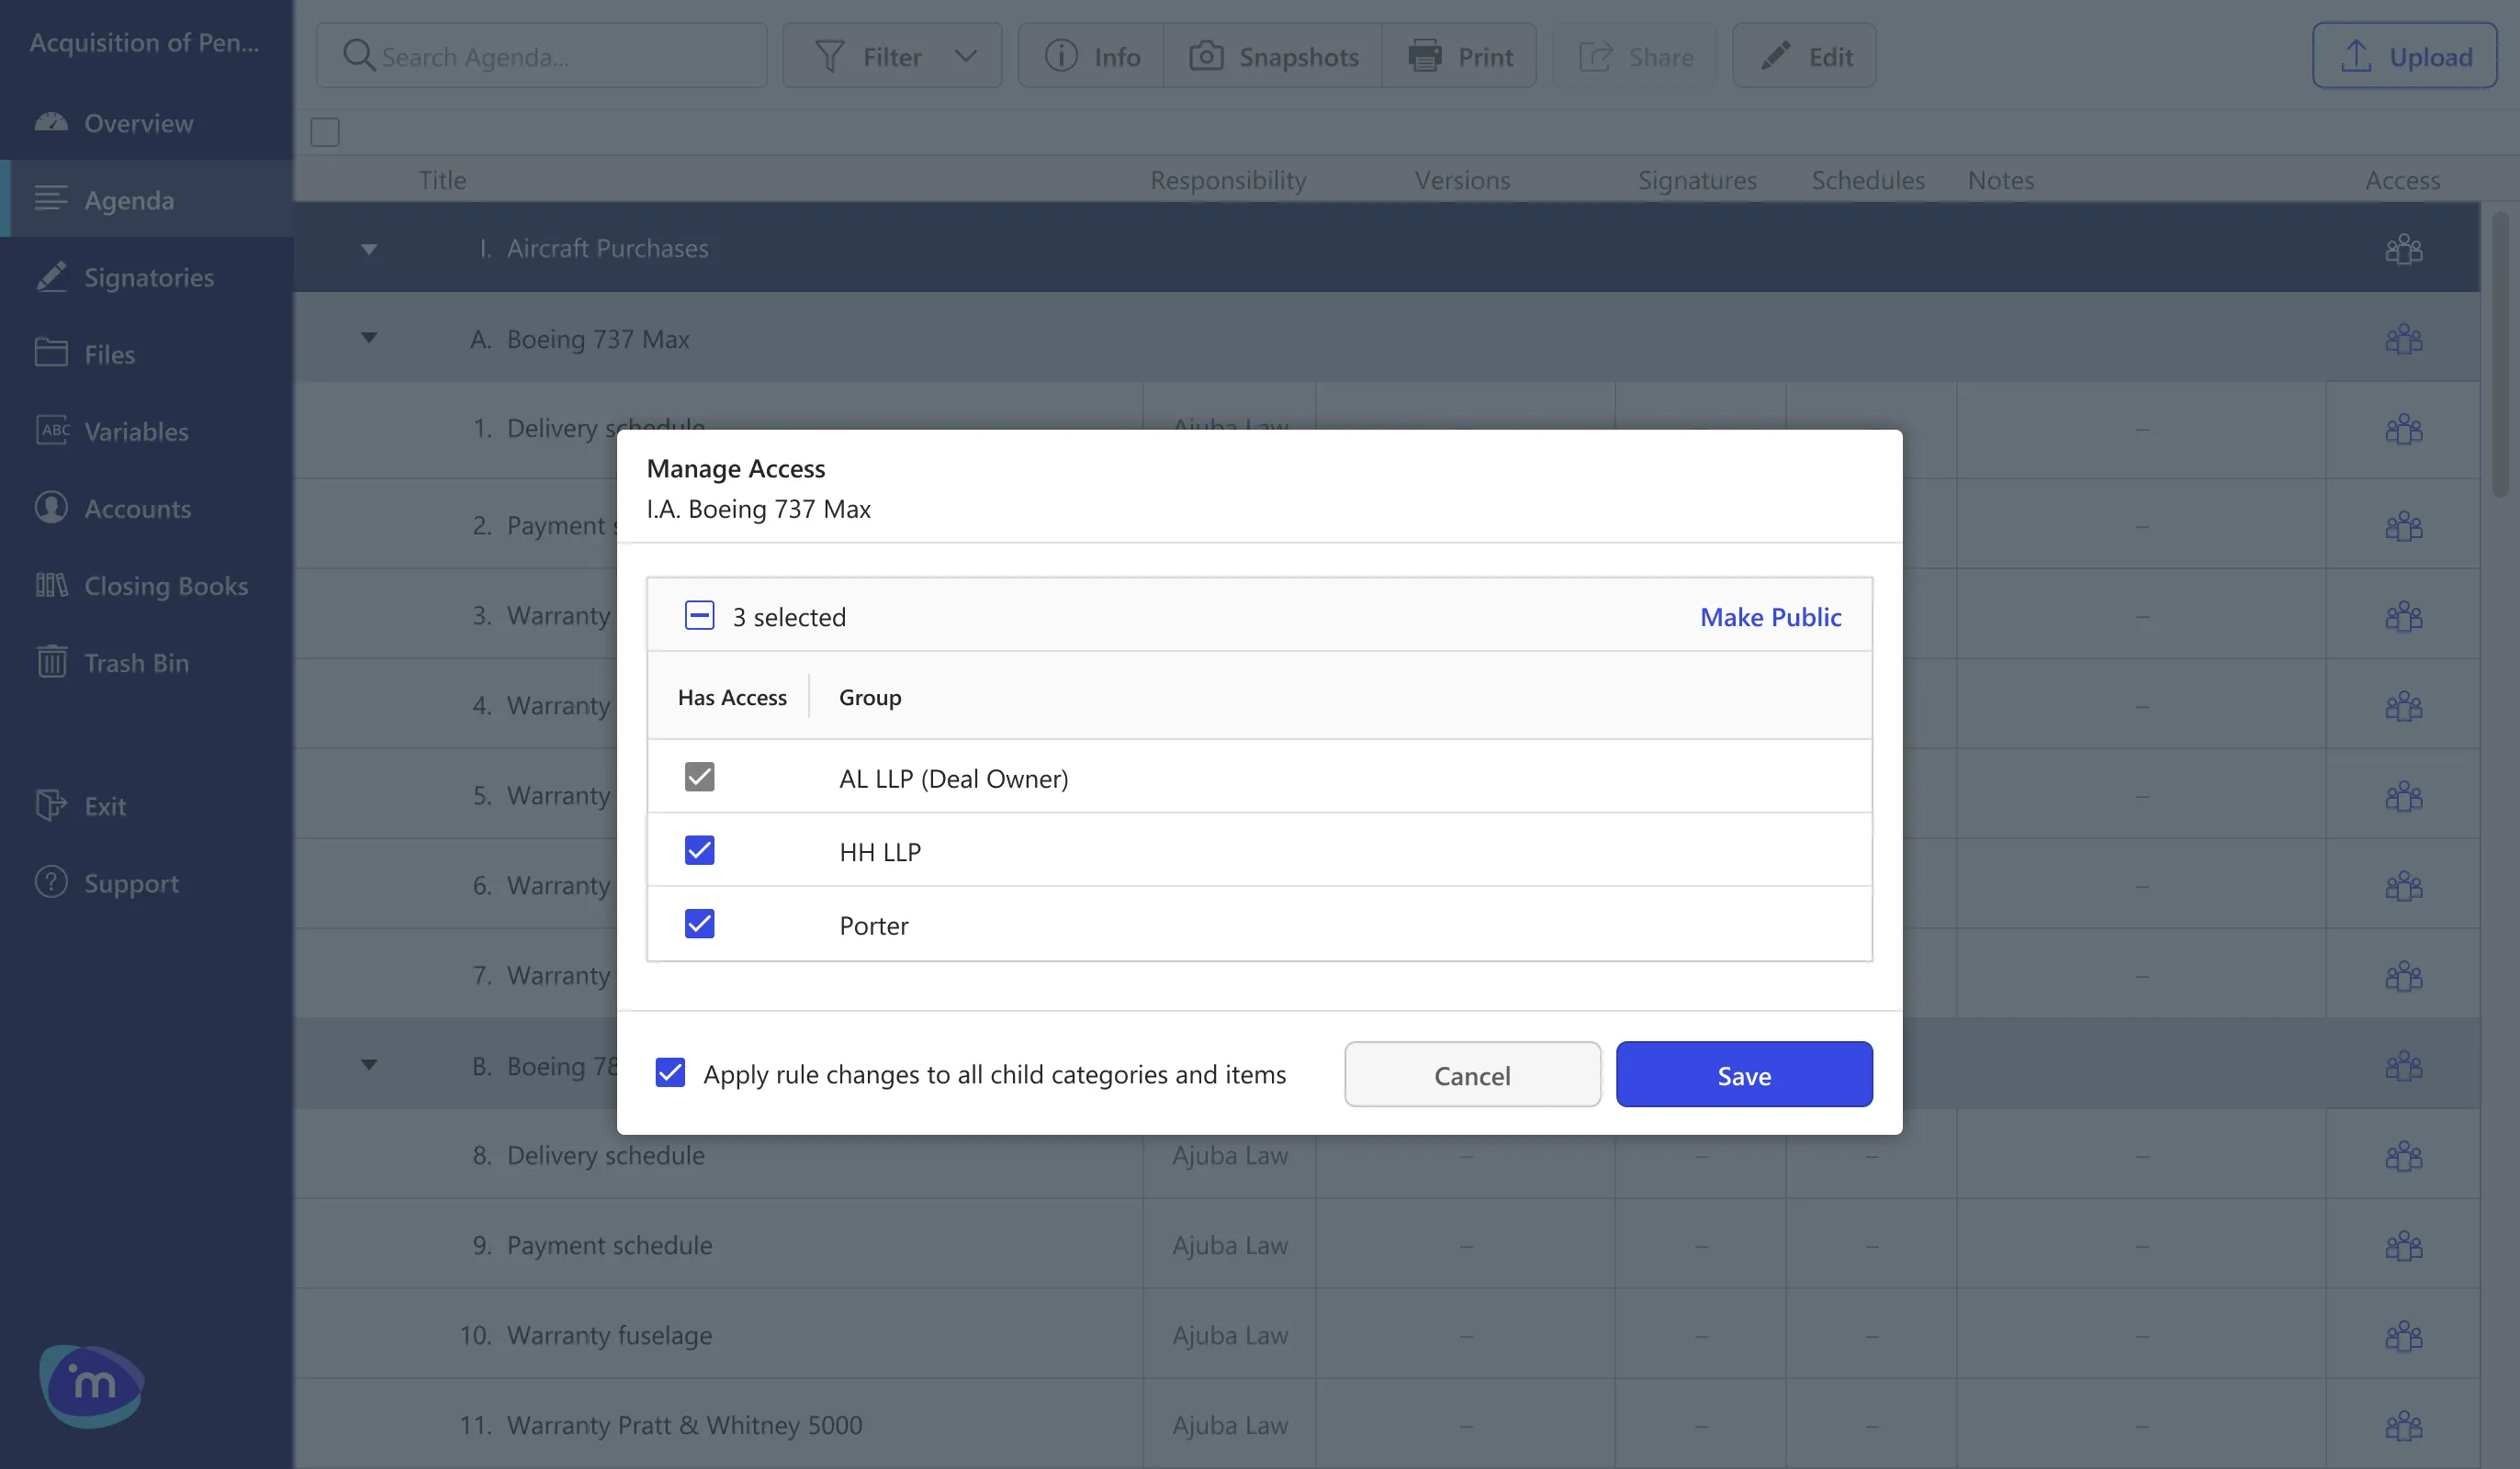Click the Share button

pos(1634,56)
